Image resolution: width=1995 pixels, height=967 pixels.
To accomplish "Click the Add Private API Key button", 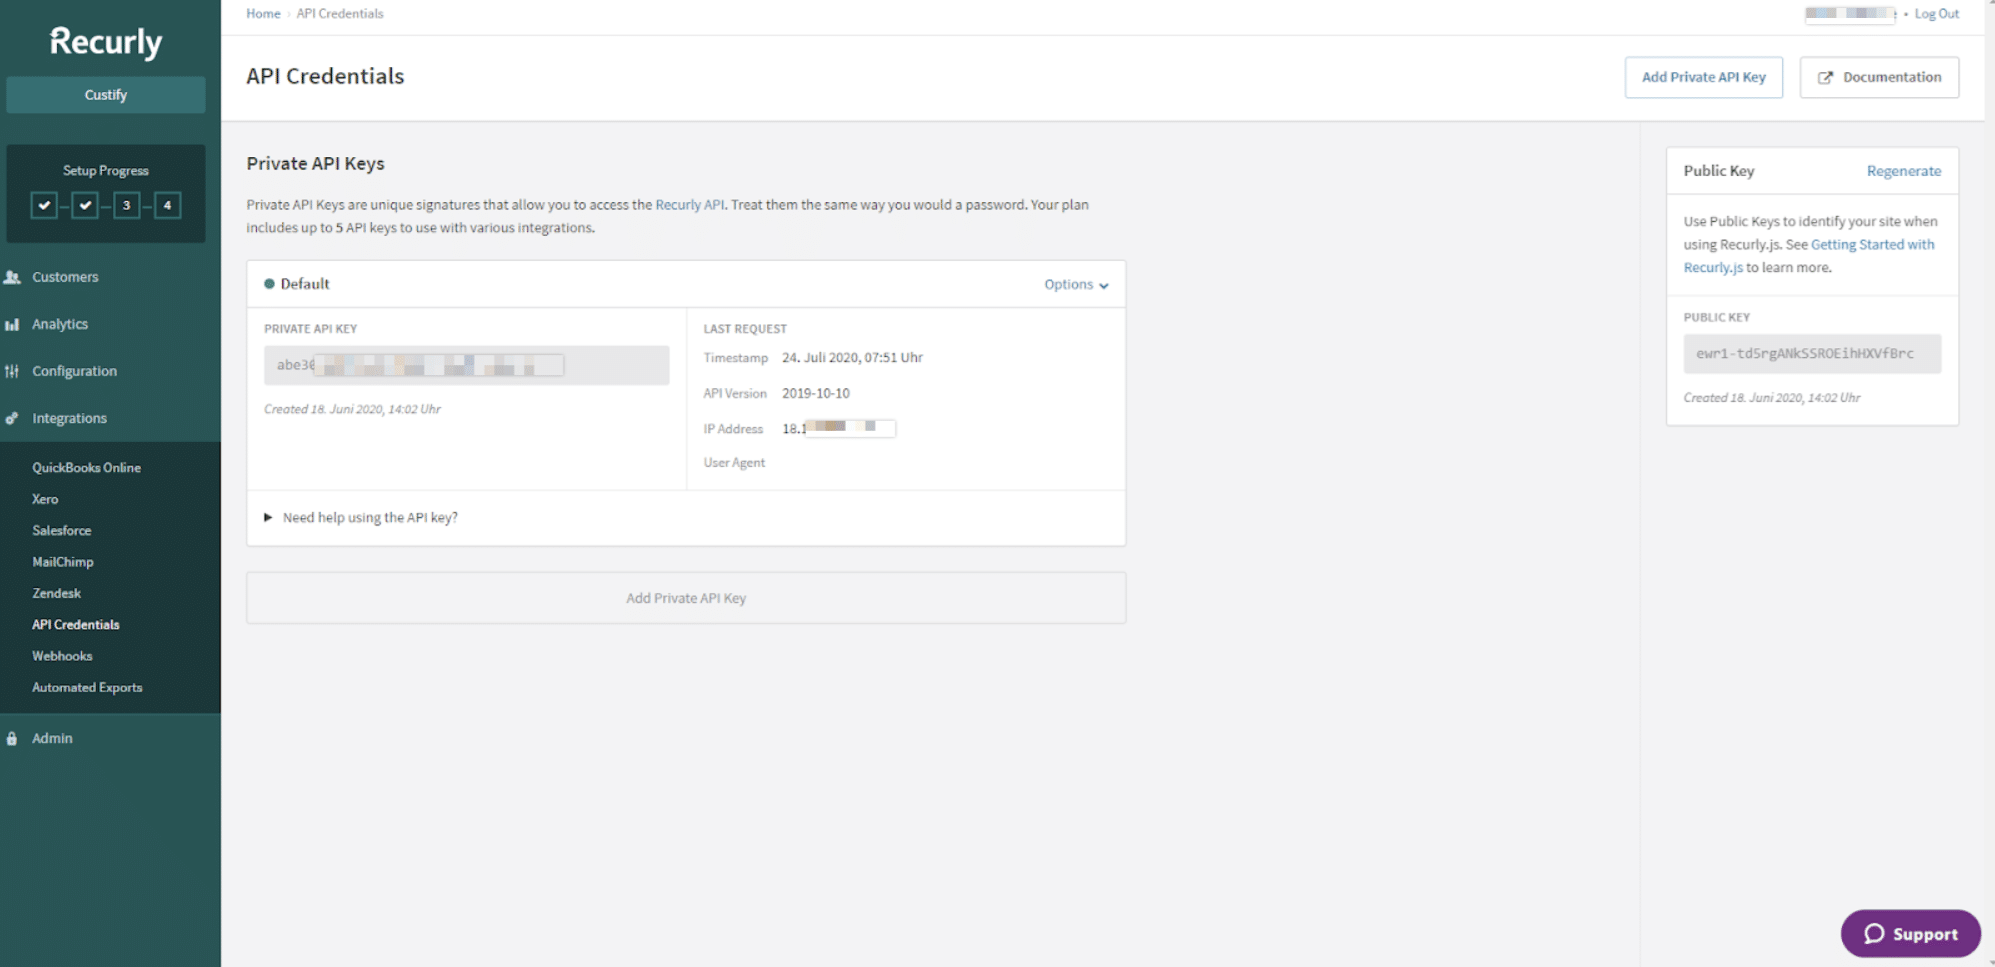I will [x=1703, y=77].
